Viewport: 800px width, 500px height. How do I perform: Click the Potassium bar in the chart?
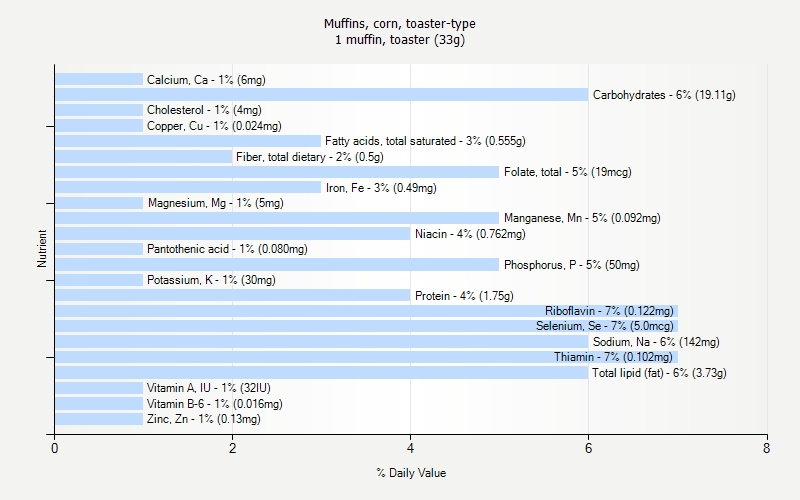point(99,280)
